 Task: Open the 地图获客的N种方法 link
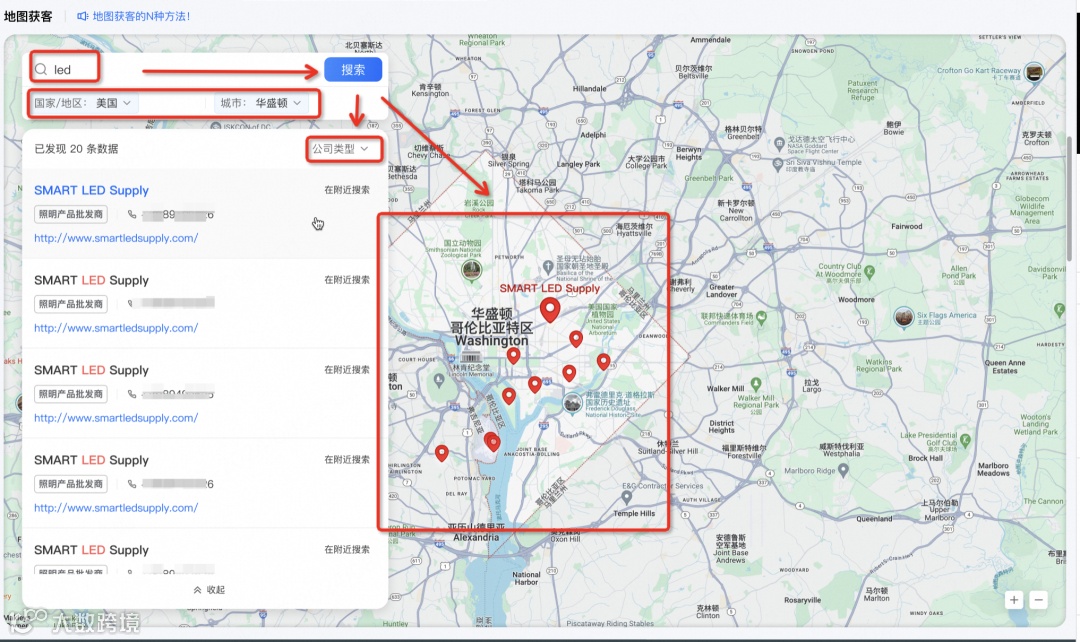coord(141,16)
